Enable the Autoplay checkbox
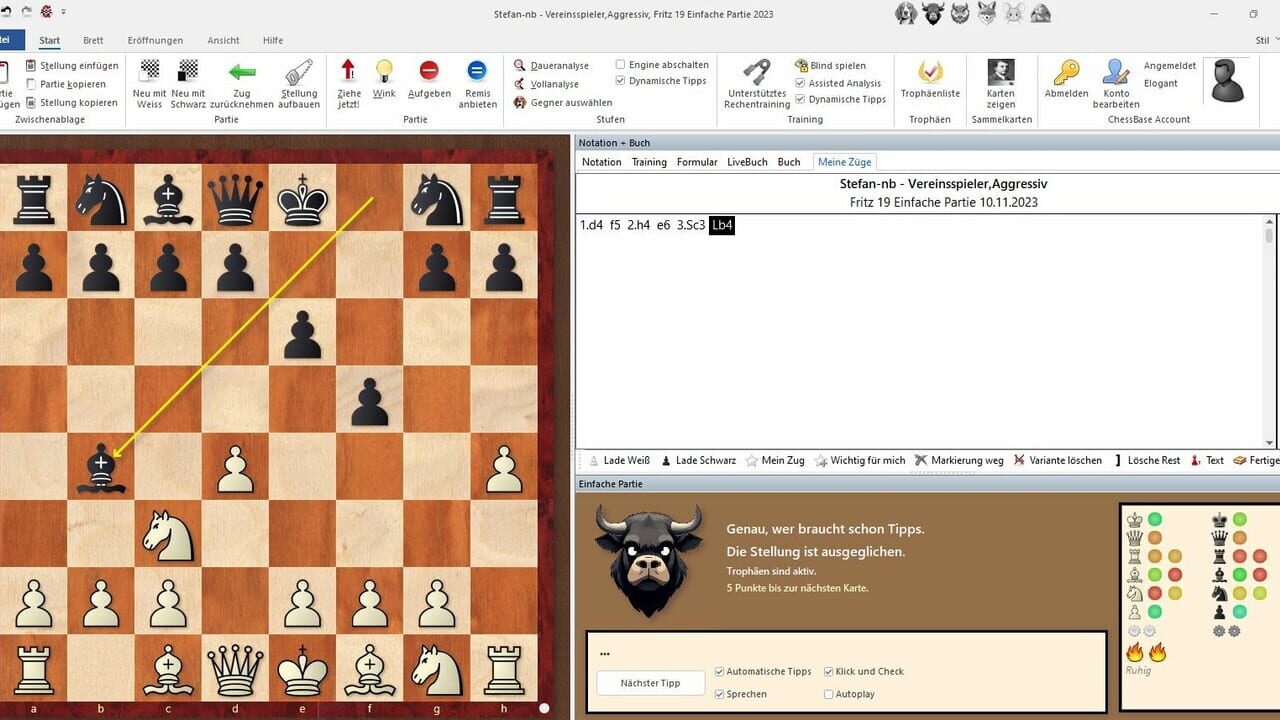The width and height of the screenshot is (1280, 720). [828, 694]
